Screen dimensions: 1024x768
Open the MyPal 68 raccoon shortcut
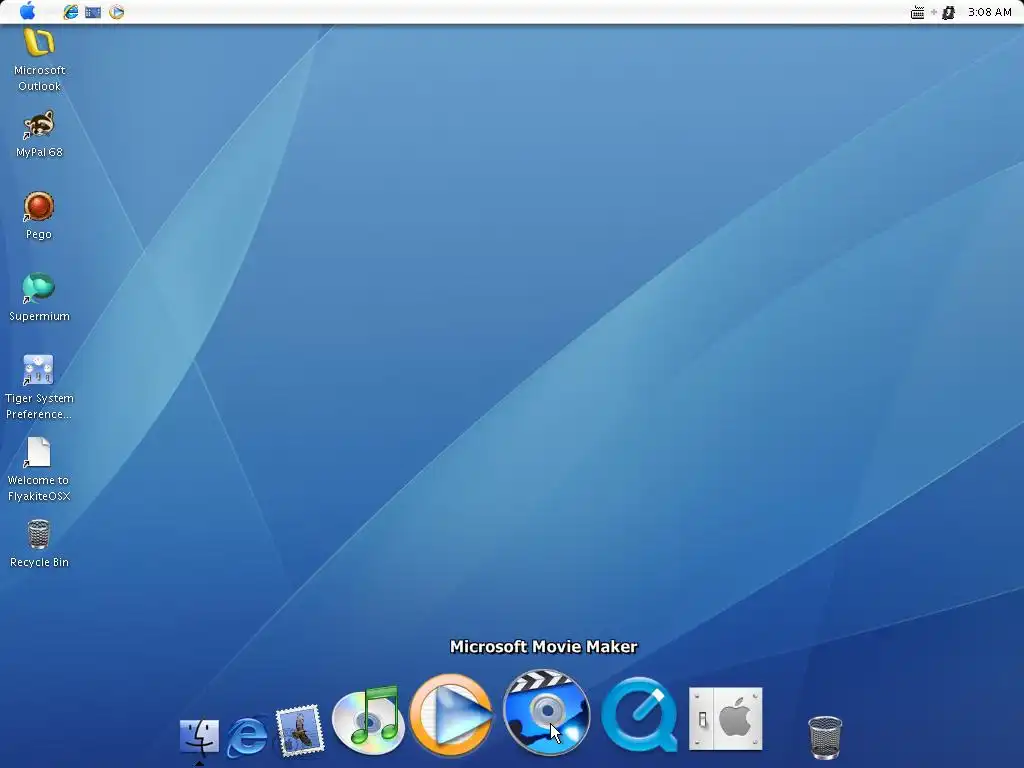pyautogui.click(x=39, y=134)
